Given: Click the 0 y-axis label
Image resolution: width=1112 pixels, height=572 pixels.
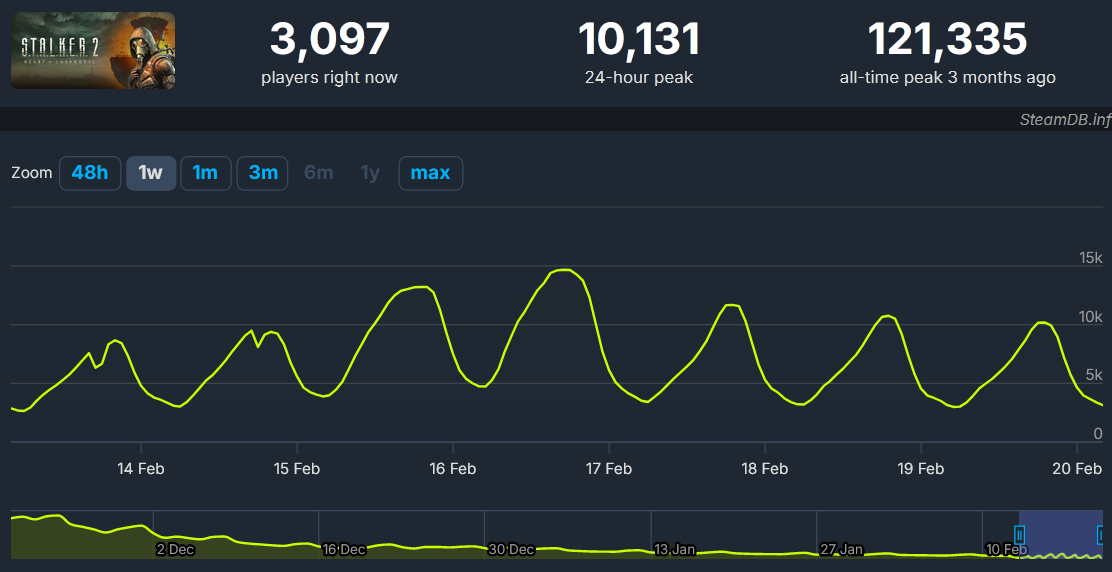Looking at the screenshot, I should coord(1099,434).
